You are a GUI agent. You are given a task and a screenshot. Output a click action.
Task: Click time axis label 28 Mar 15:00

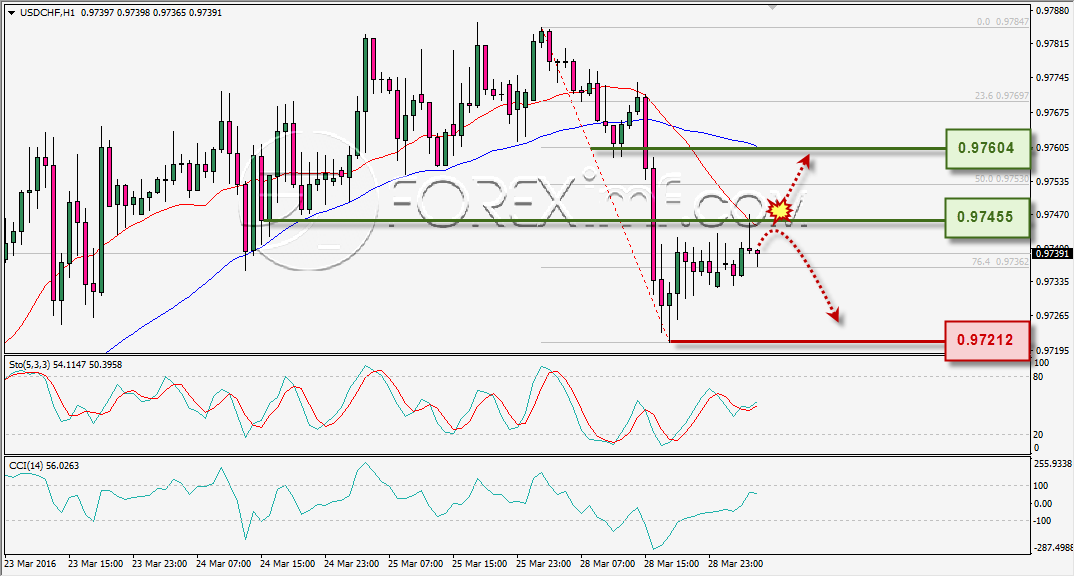(x=671, y=563)
